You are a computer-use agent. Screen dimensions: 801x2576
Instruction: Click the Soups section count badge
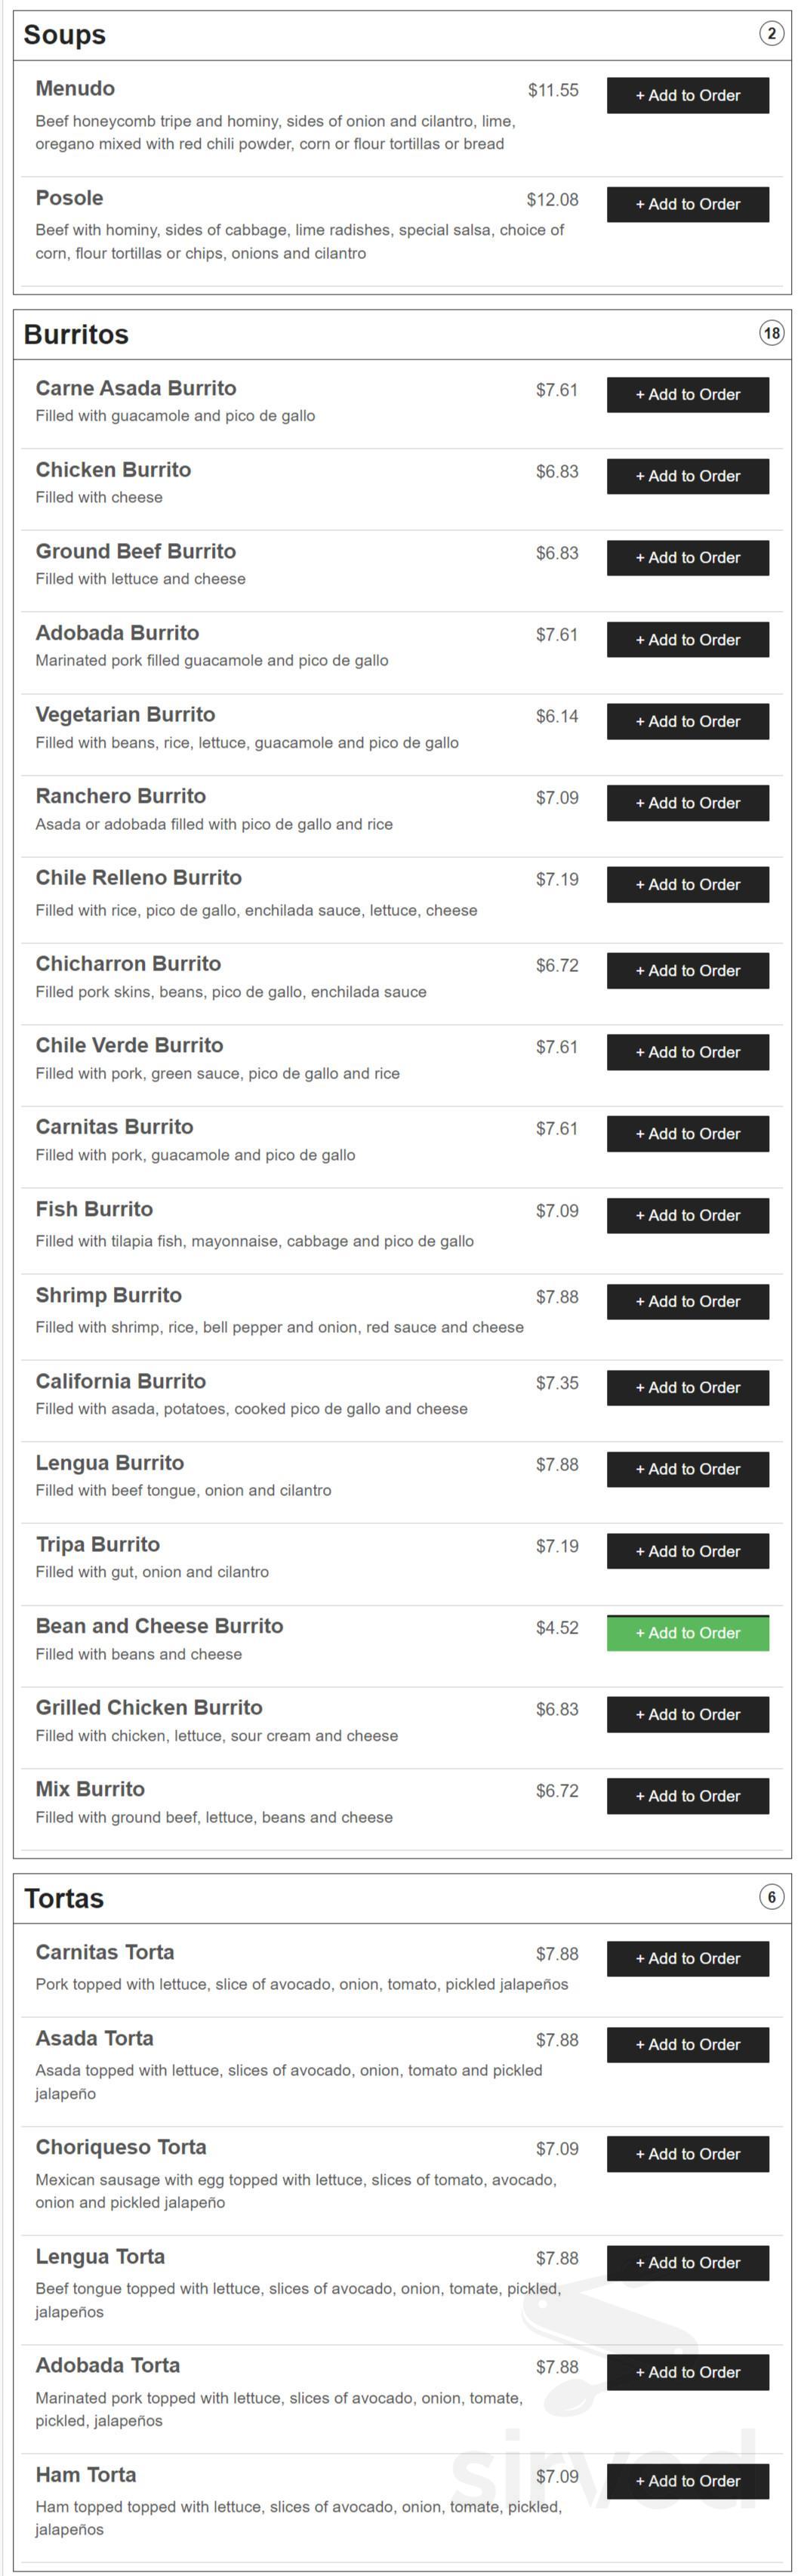click(x=771, y=33)
